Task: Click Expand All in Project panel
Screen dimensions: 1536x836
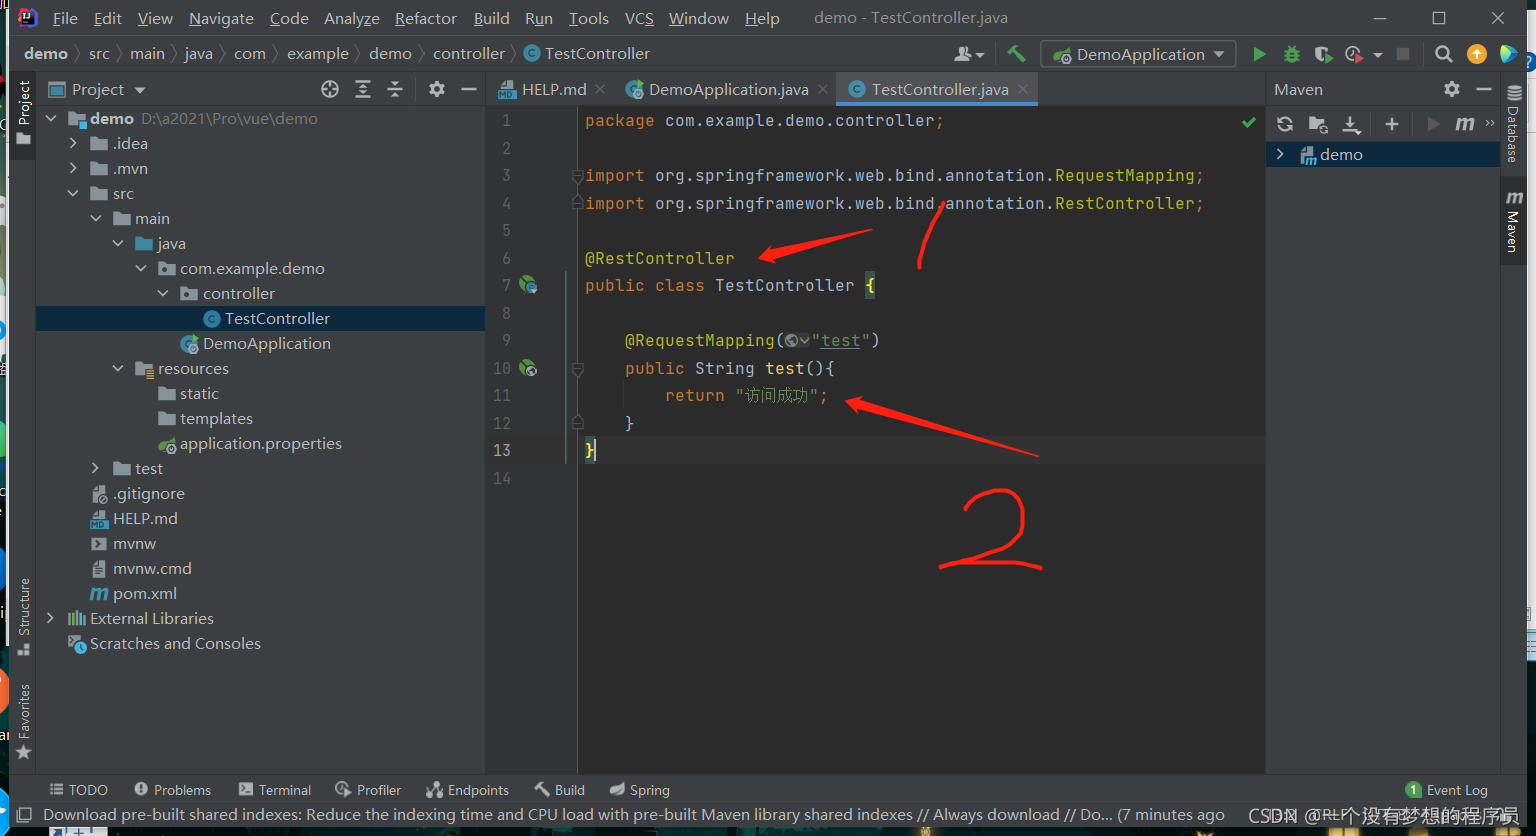Action: [x=363, y=89]
